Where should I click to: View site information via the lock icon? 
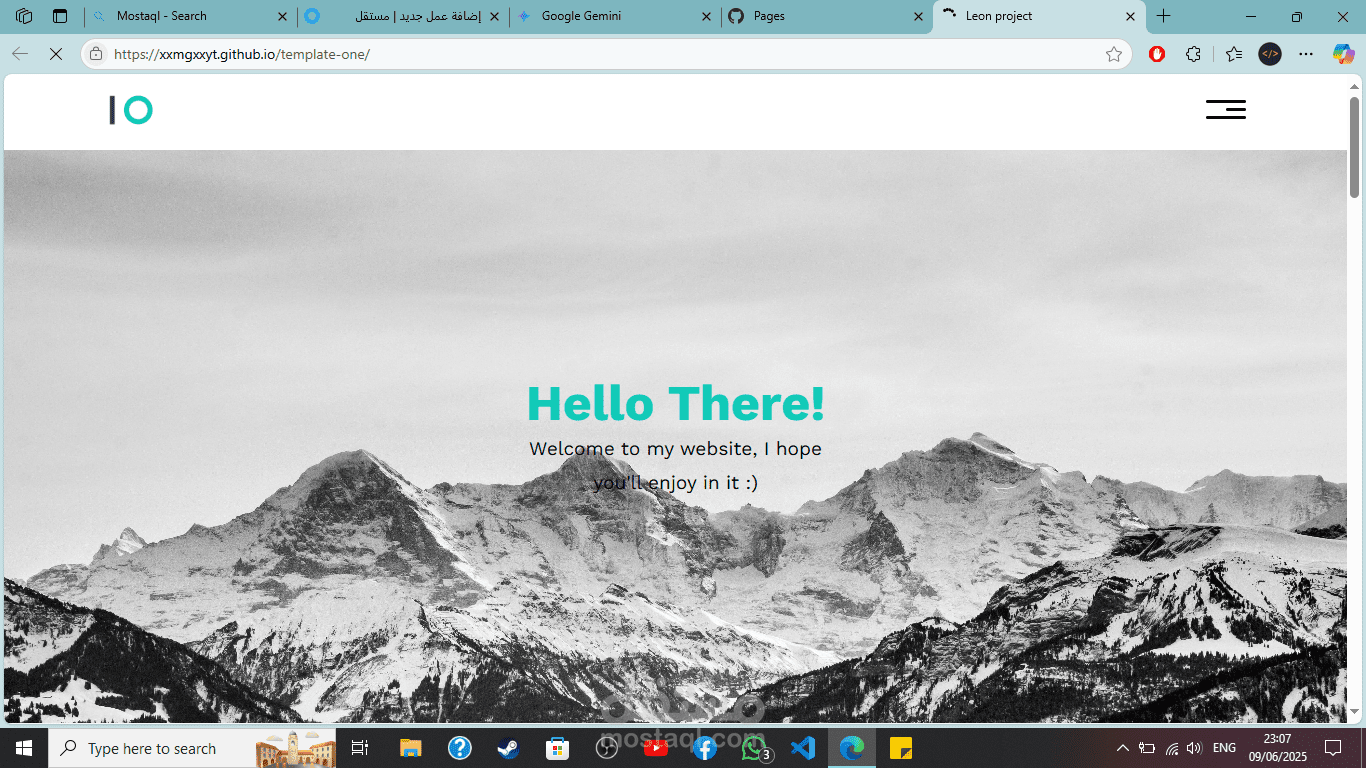[94, 54]
